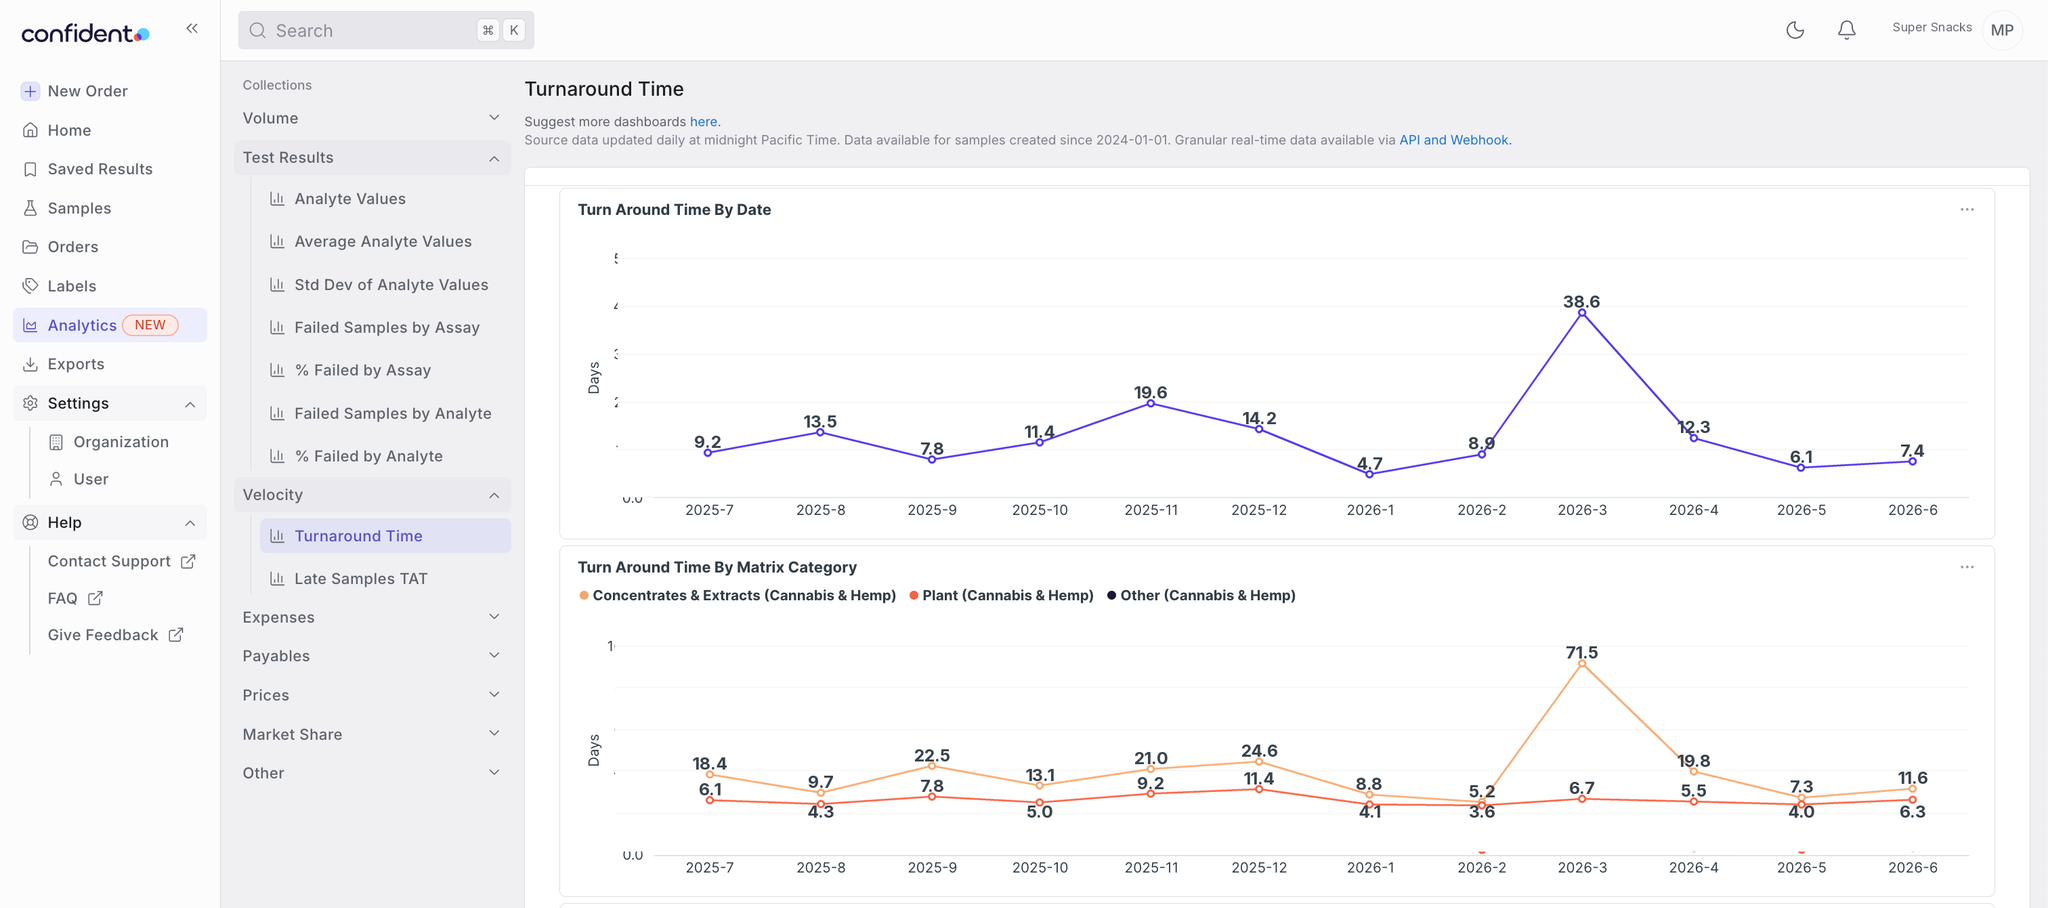Click the Give Feedback external link icon
Screen dimensions: 2048x908
point(175,635)
